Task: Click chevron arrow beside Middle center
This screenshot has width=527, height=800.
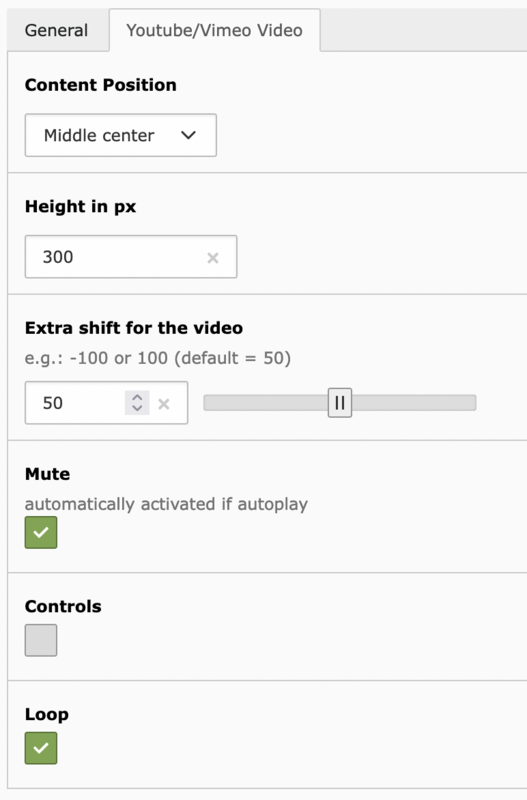Action: (188, 135)
